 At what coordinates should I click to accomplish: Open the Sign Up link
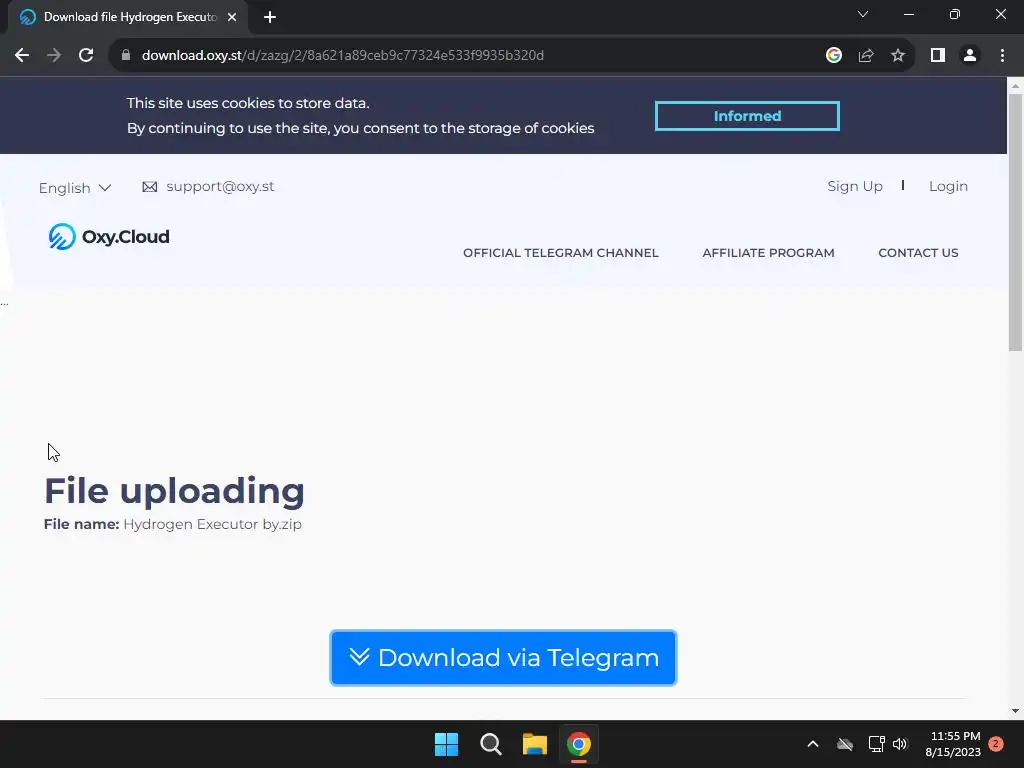[x=855, y=186]
